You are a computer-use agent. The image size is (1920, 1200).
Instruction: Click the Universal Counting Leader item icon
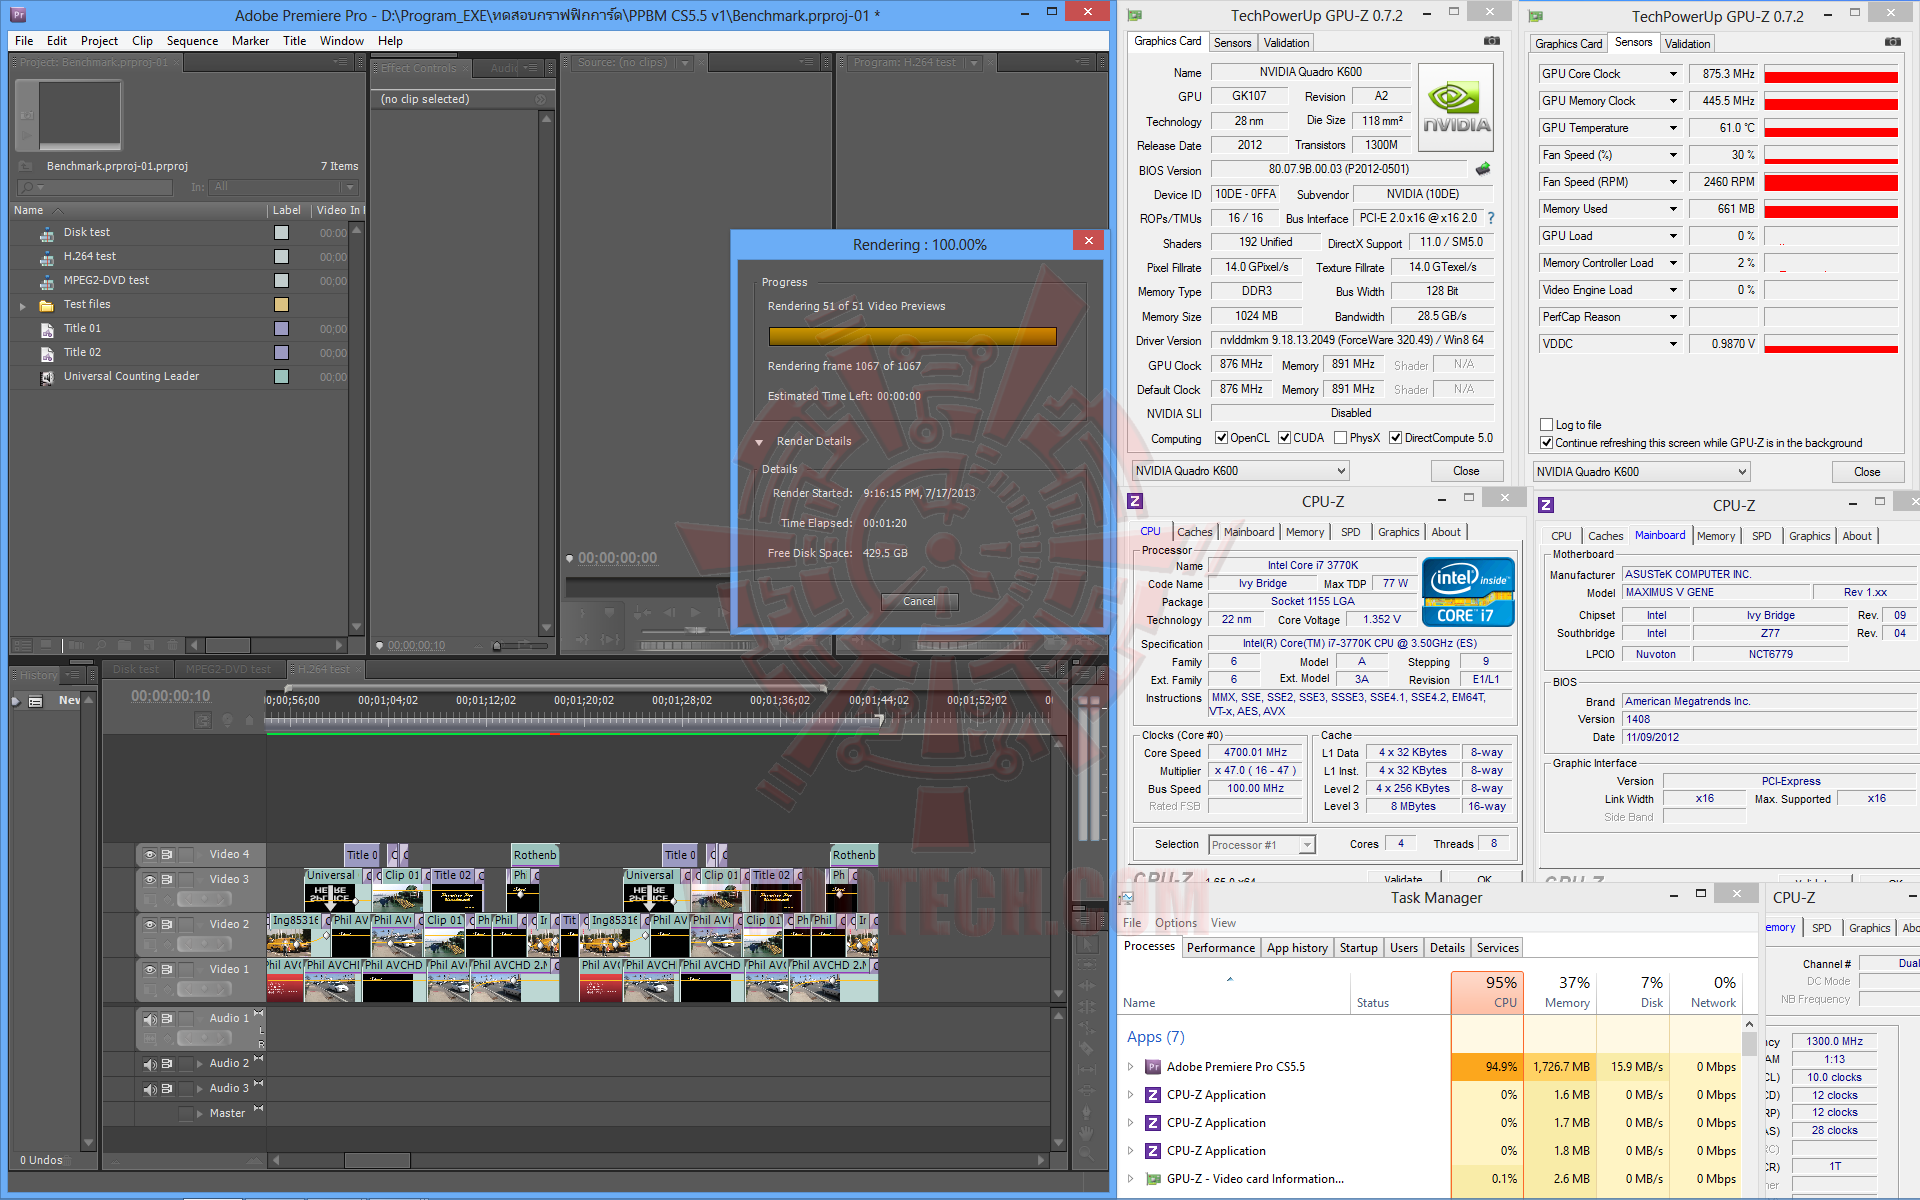click(47, 377)
